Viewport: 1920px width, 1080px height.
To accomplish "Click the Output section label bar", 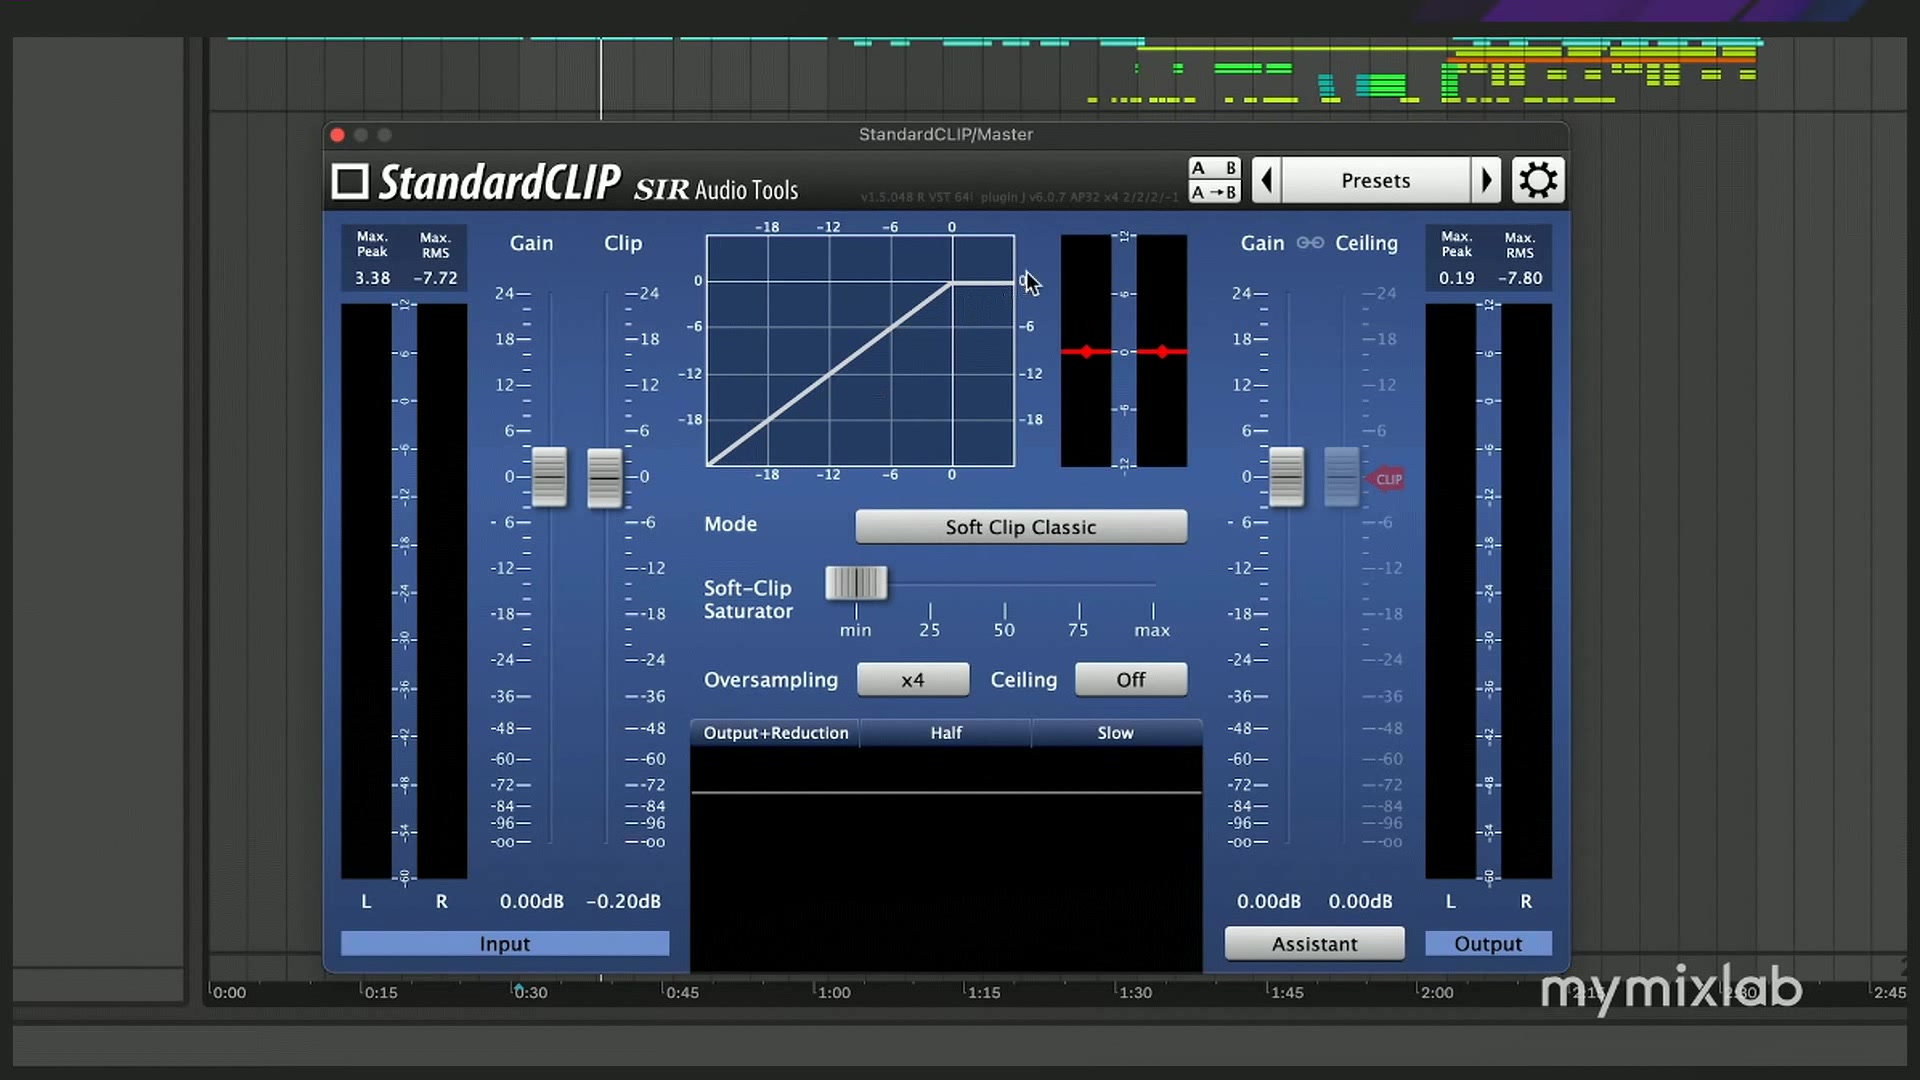I will (x=1488, y=944).
